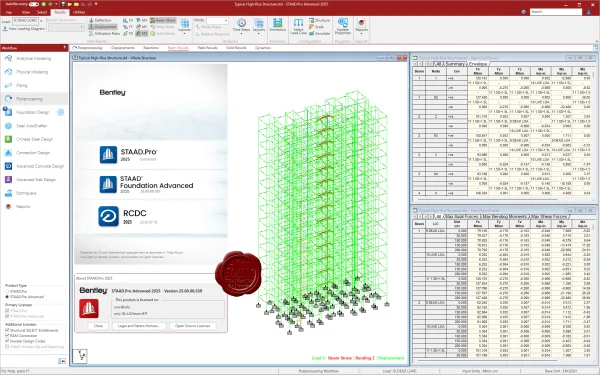Open the Reports ribbon icon
Image resolution: width=600 pixels, height=375 pixels.
[x=361, y=25]
